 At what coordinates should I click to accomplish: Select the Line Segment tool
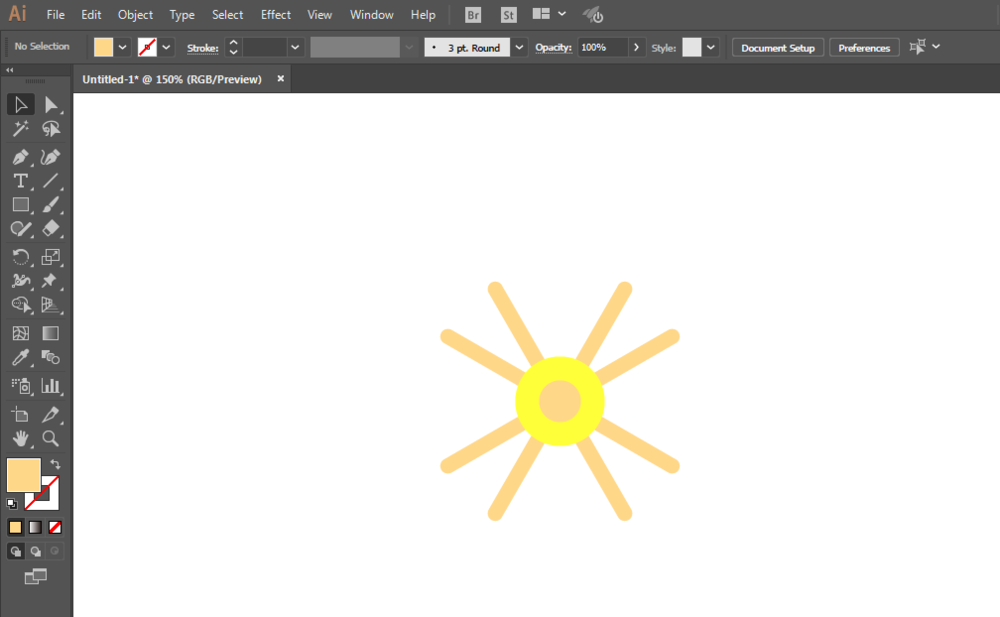tap(50, 181)
